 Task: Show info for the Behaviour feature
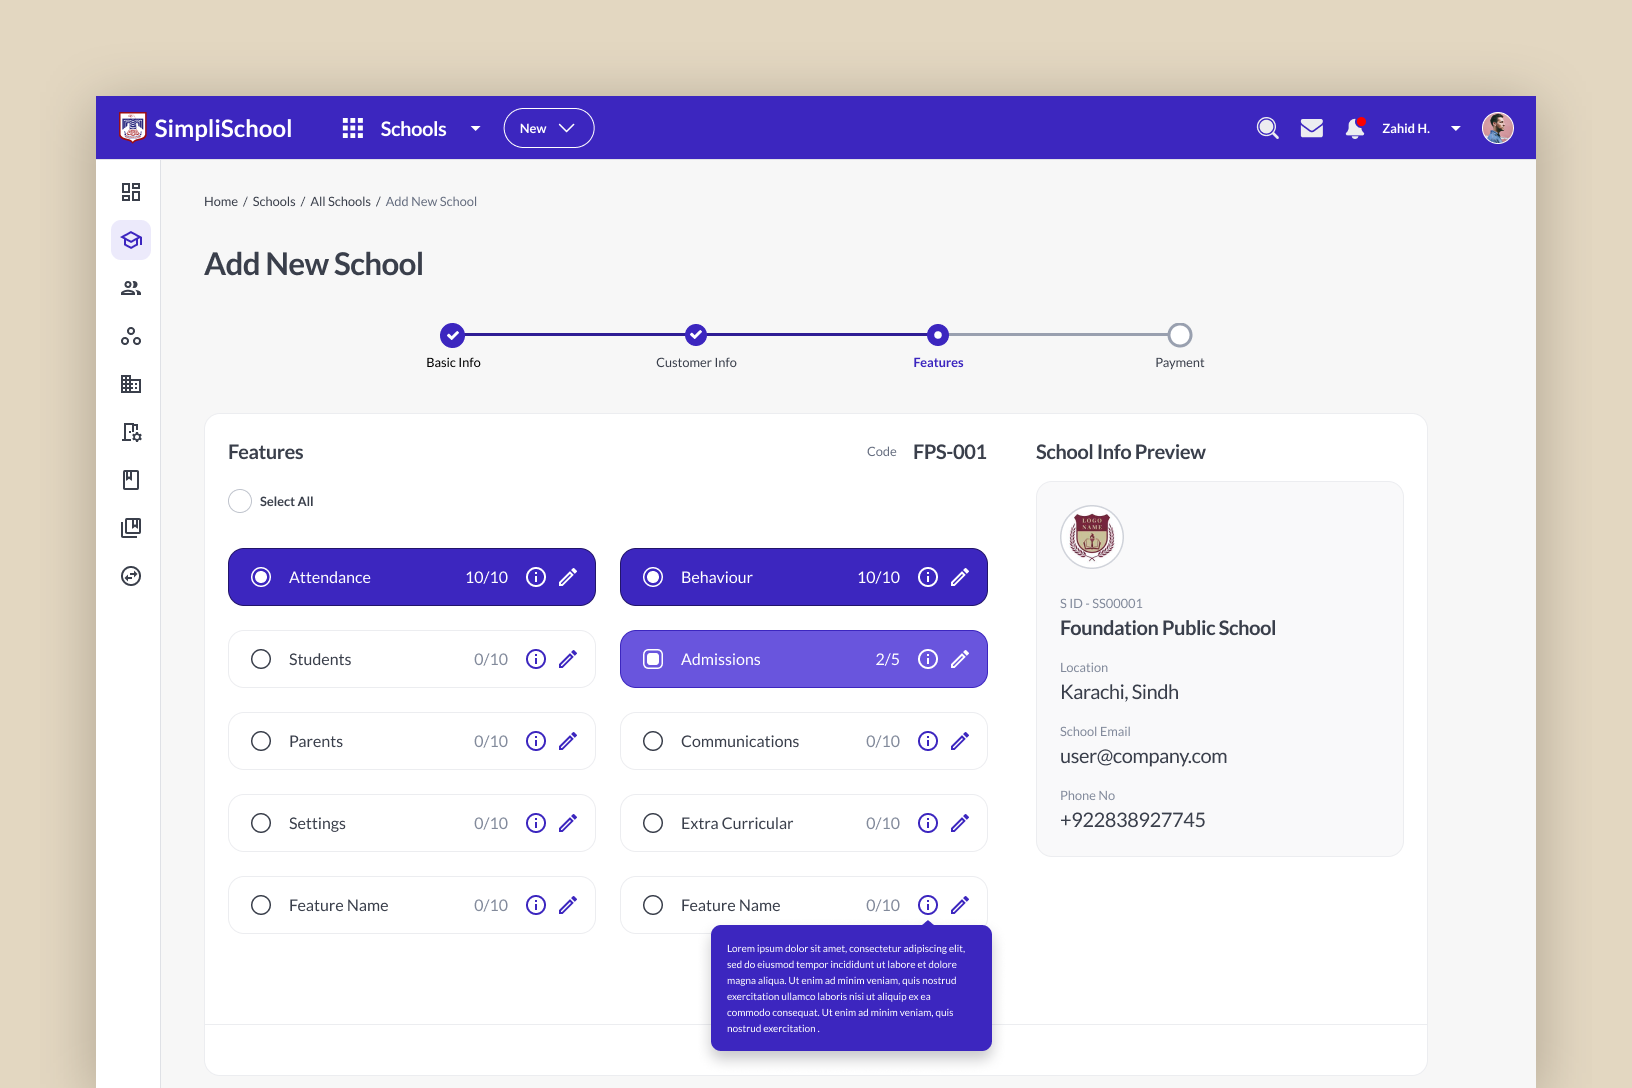[928, 577]
